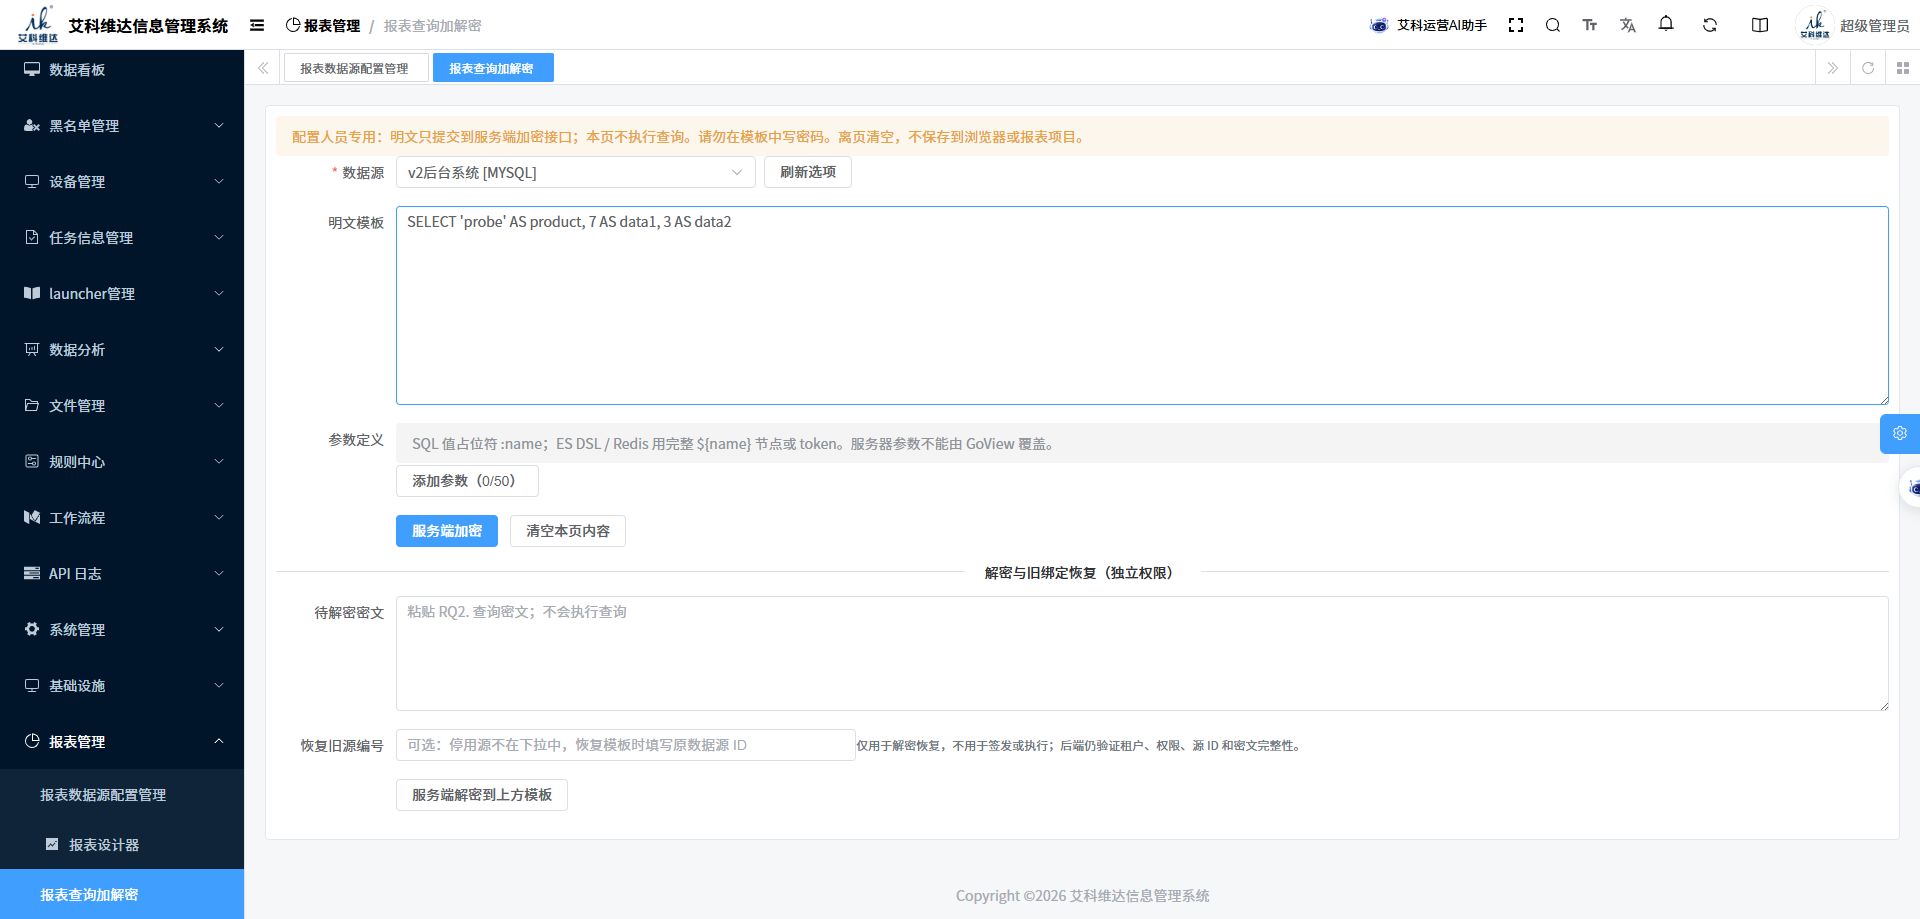
Task: Click the 艾科维达 logo in the header
Action: [x=38, y=25]
